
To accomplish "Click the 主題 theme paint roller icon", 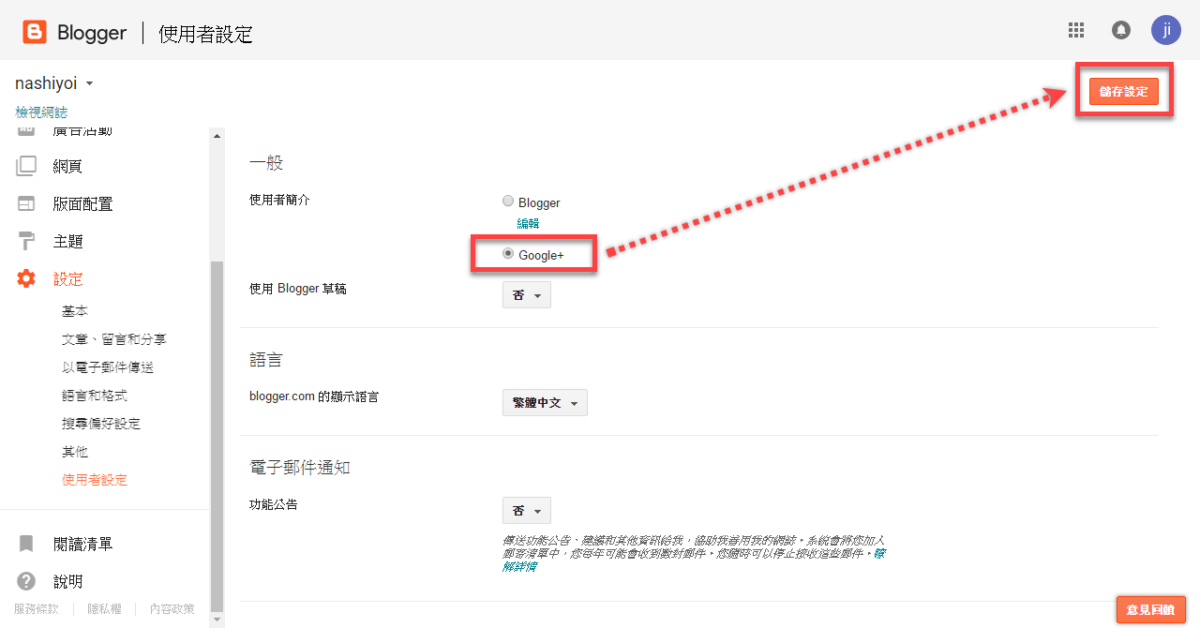I will (27, 241).
